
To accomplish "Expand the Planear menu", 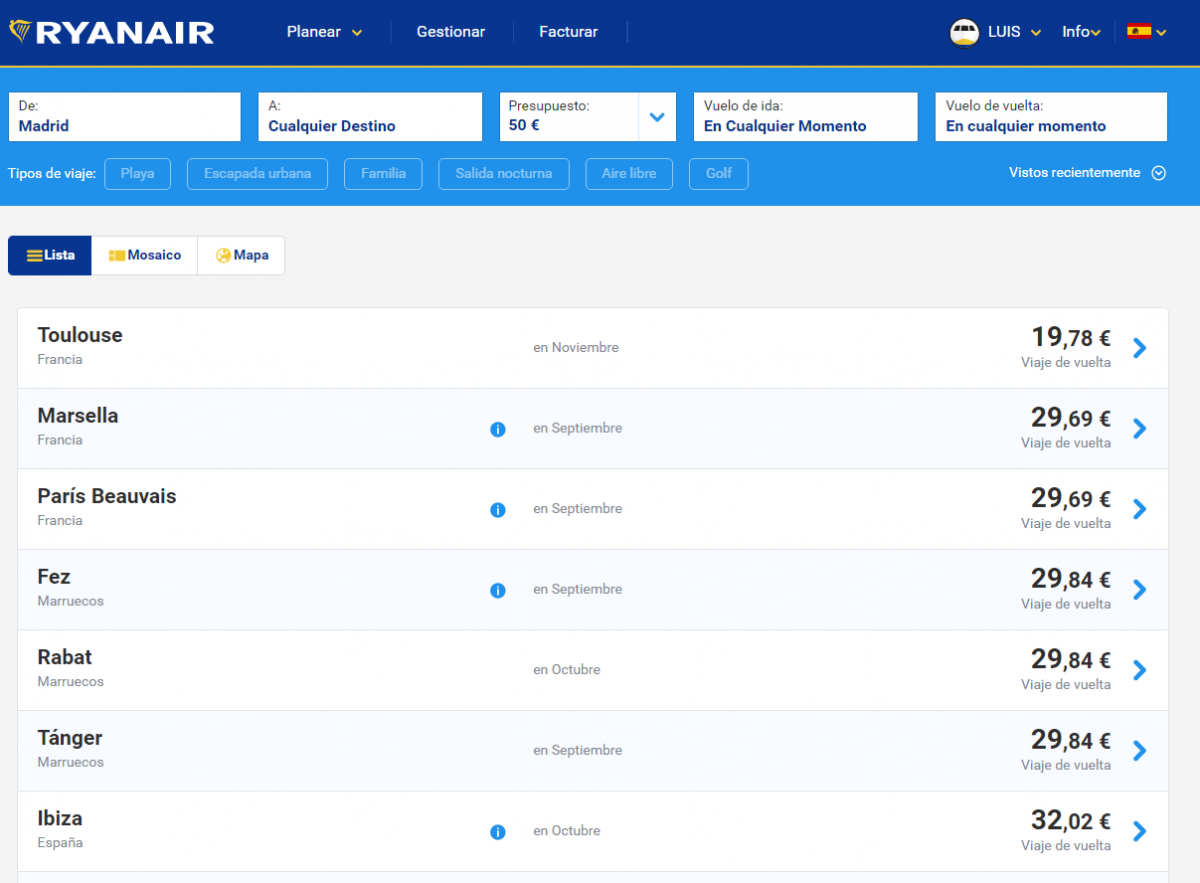I will tap(324, 32).
